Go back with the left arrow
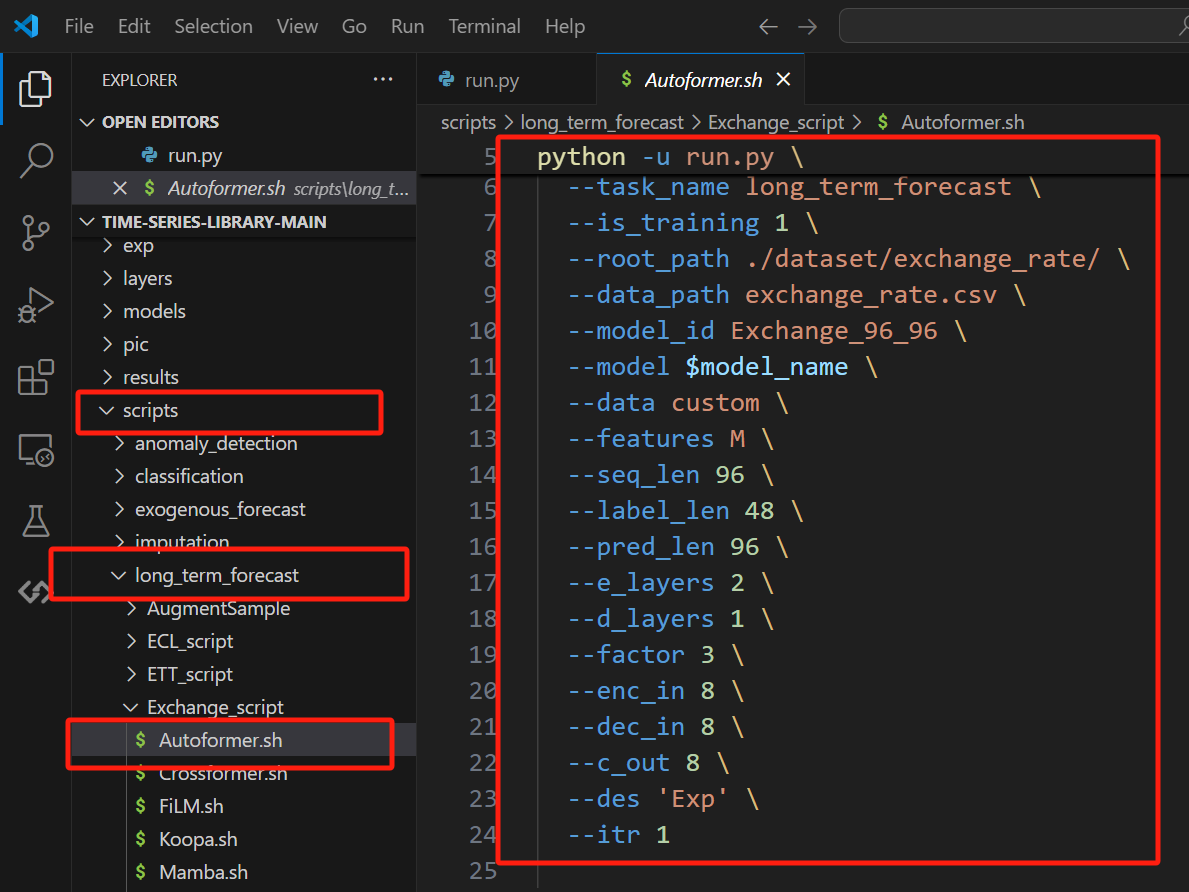This screenshot has width=1189, height=892. [768, 27]
